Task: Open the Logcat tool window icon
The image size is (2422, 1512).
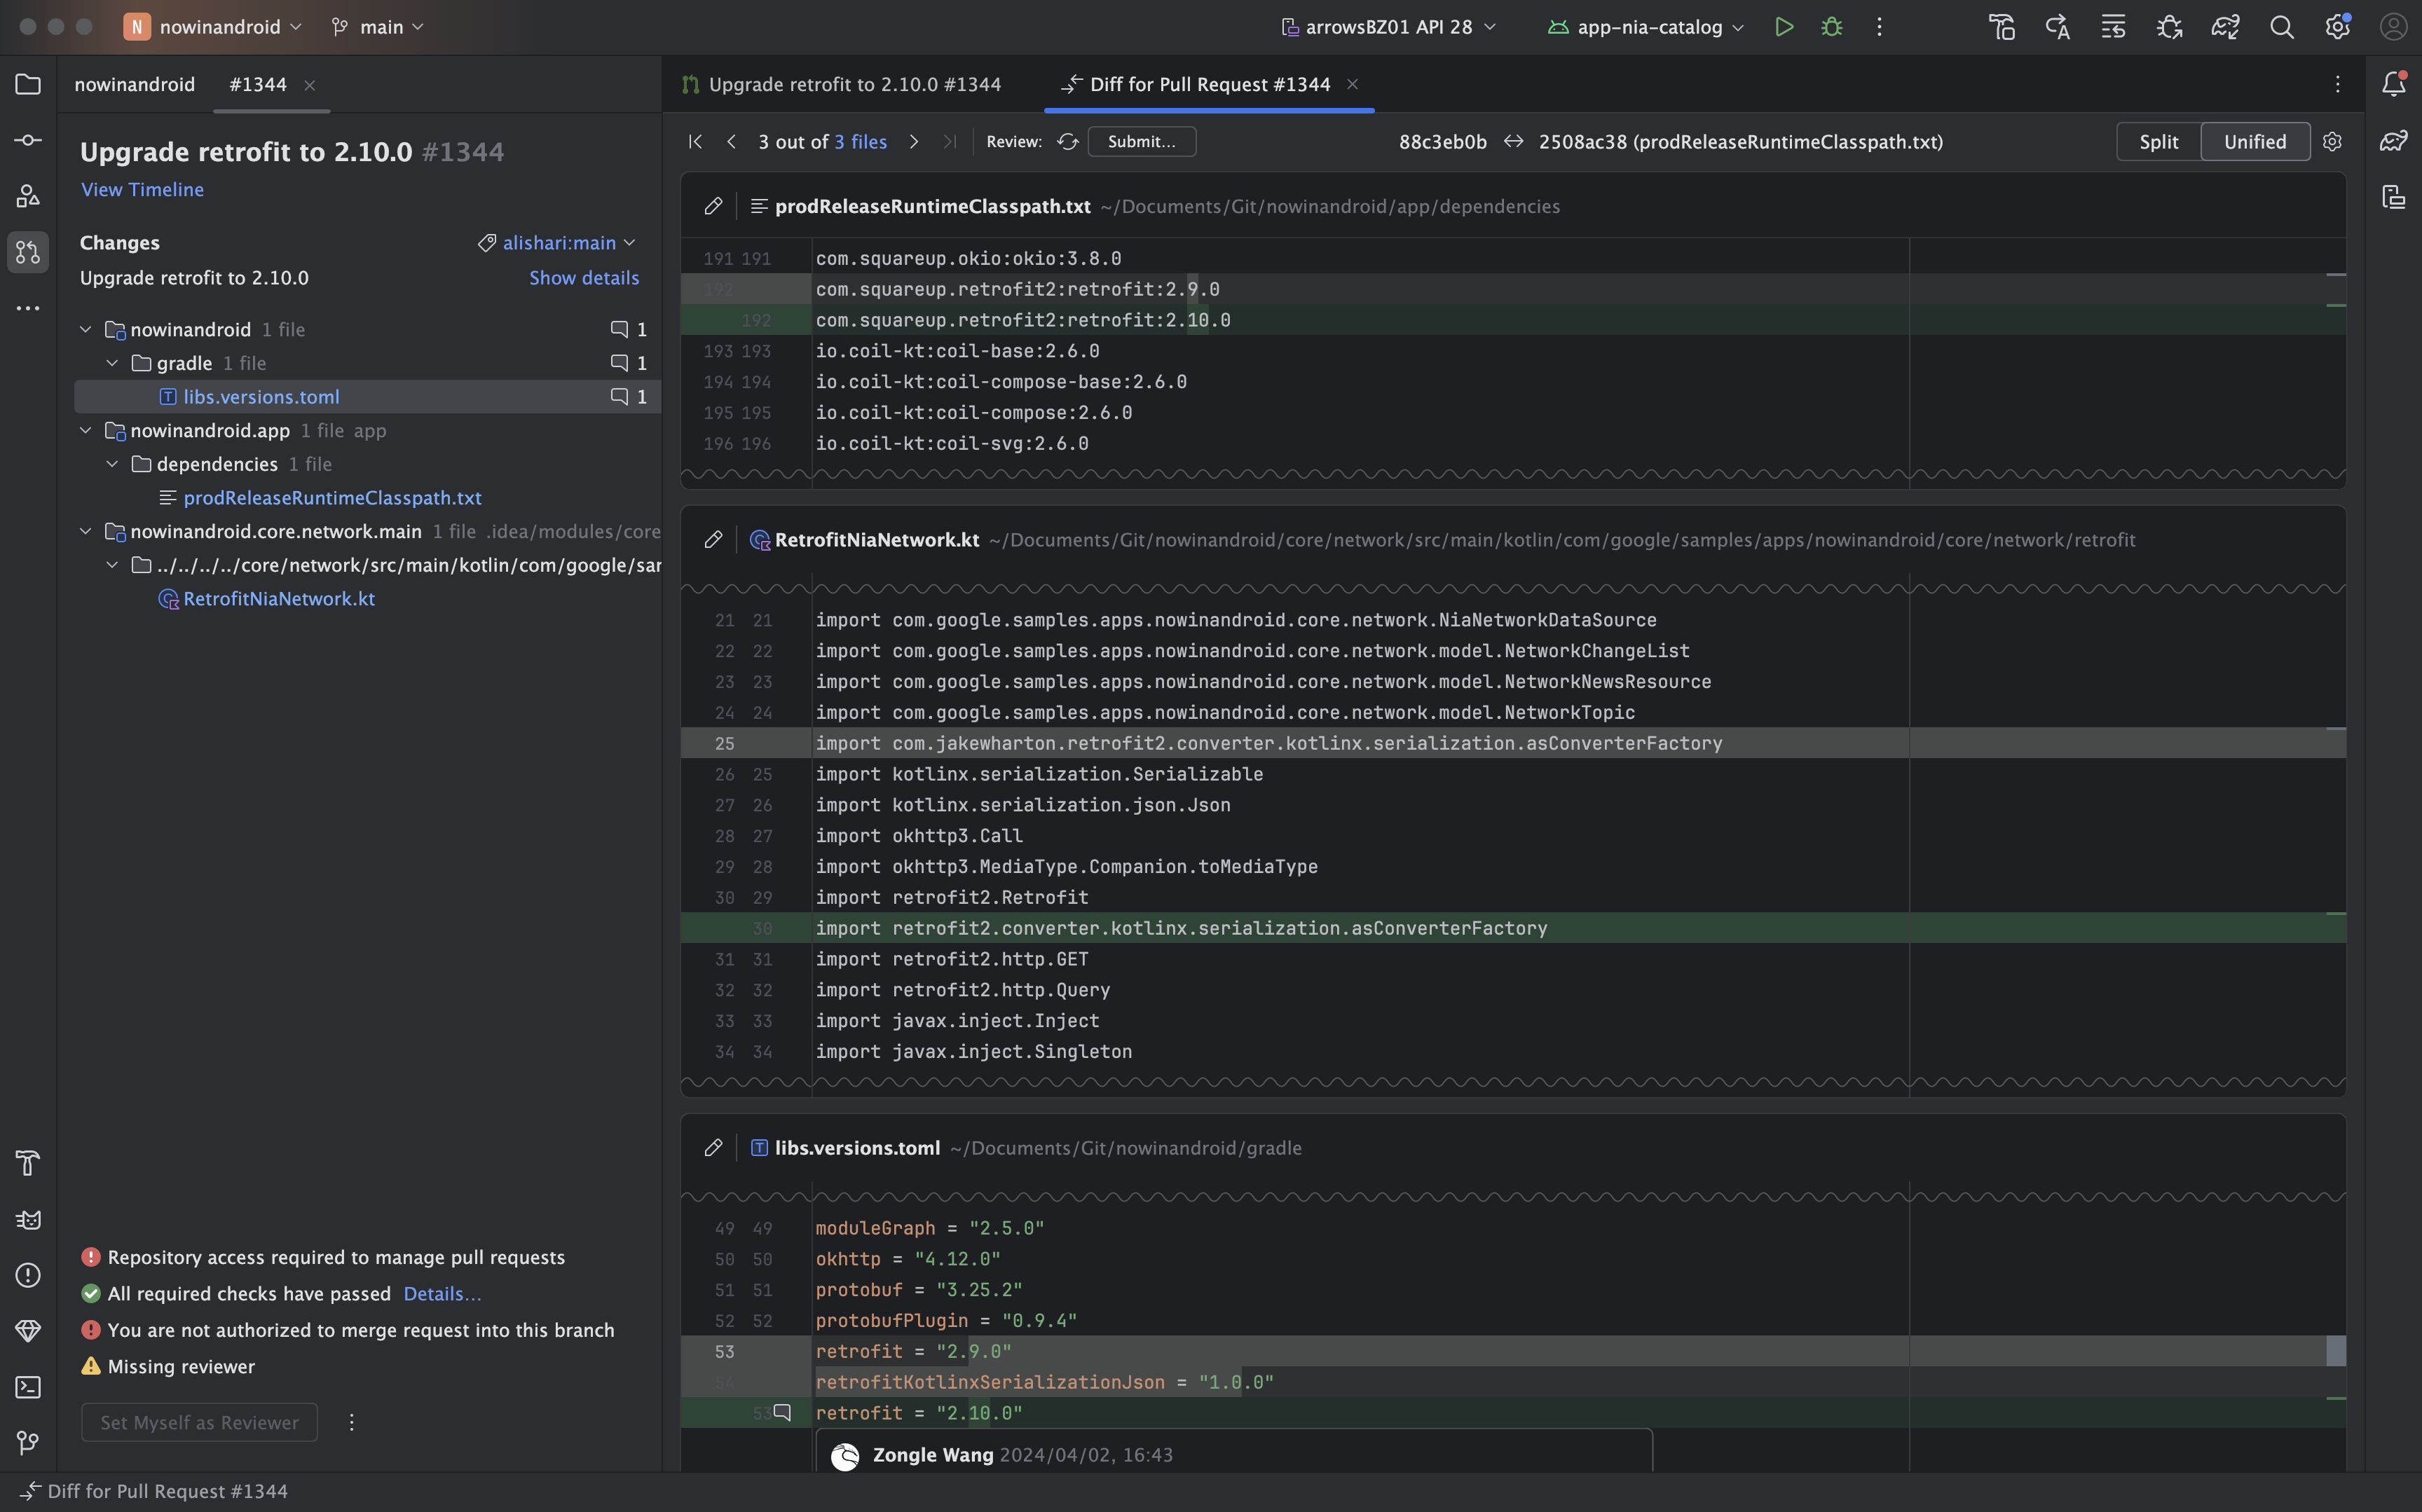Action: [x=28, y=1219]
